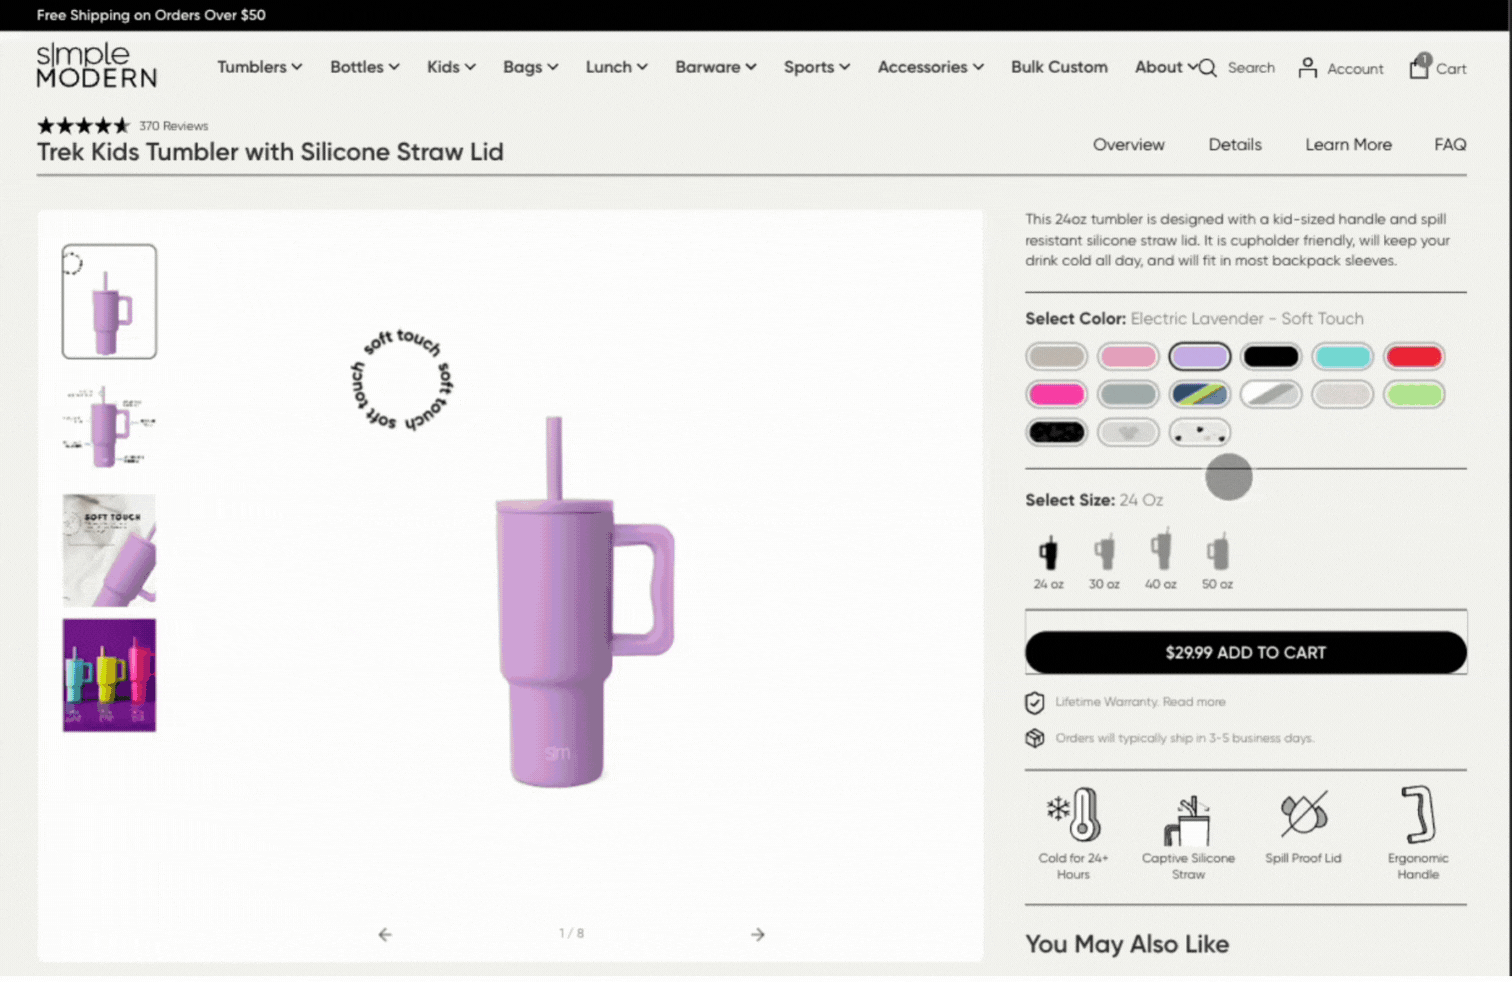
Task: Click the five-star rating icons
Action: tap(84, 126)
